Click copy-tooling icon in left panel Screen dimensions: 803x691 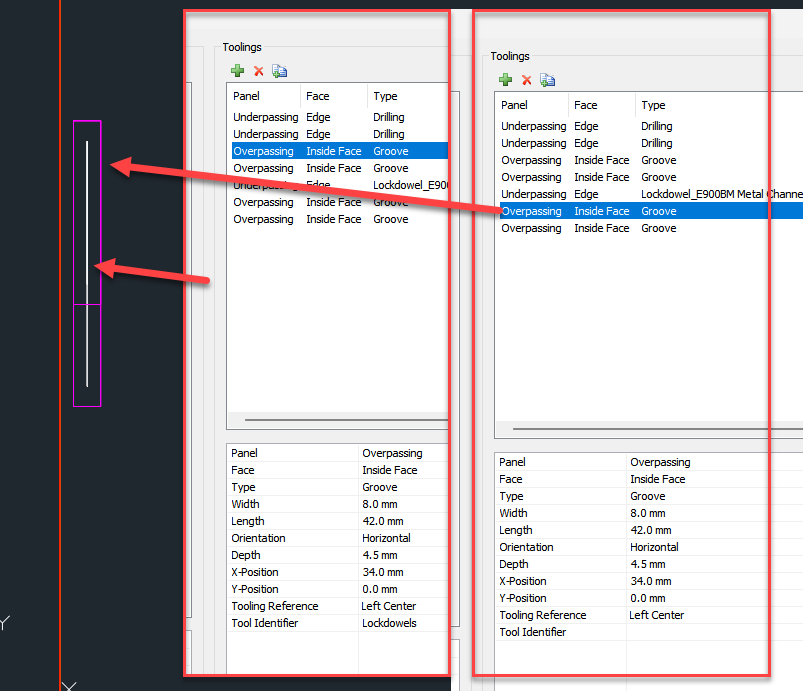point(279,71)
